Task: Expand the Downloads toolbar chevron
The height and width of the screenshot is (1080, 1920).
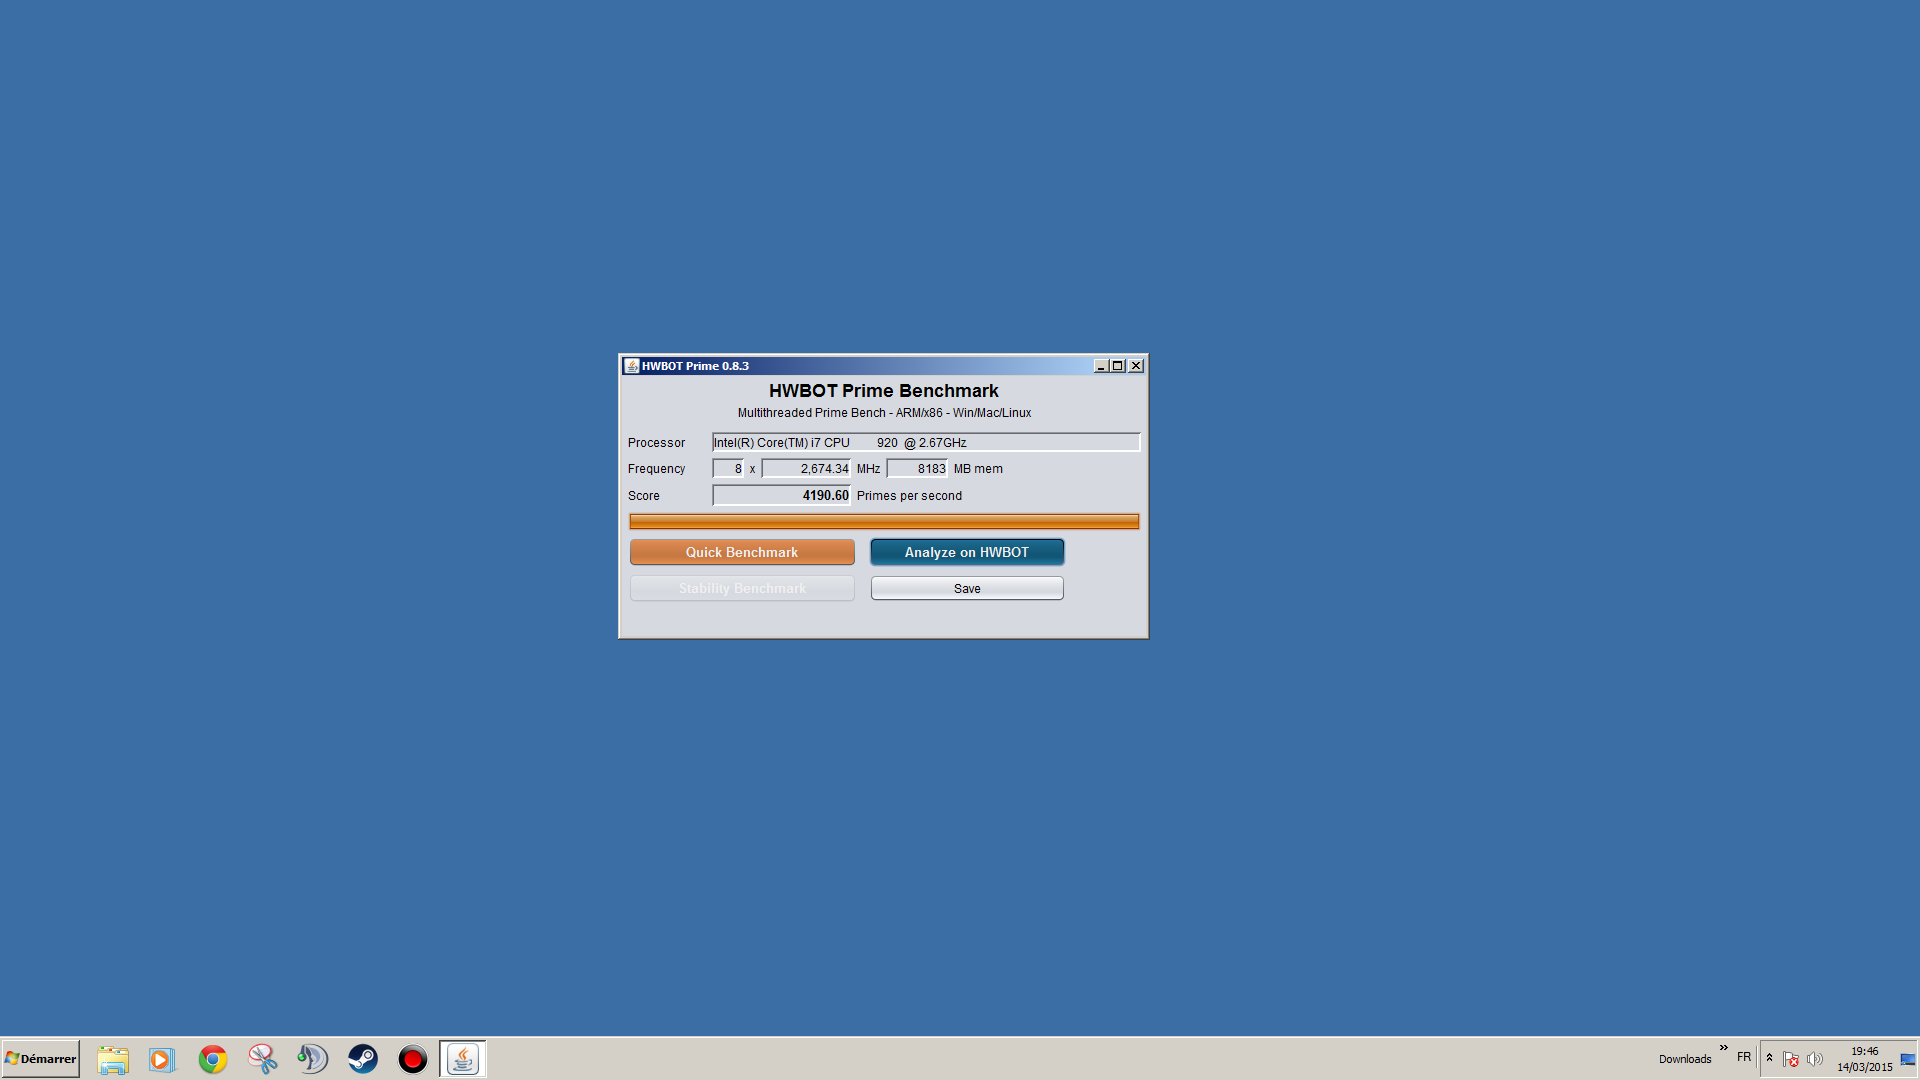Action: 1724,1048
